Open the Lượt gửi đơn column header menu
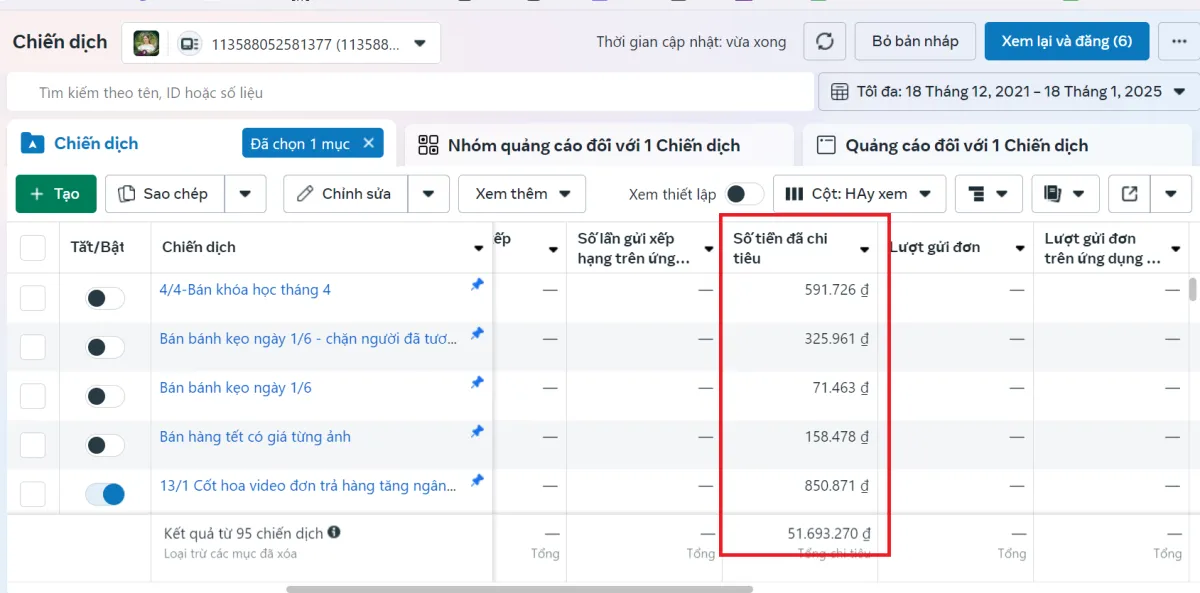This screenshot has width=1200, height=593. coord(1020,248)
